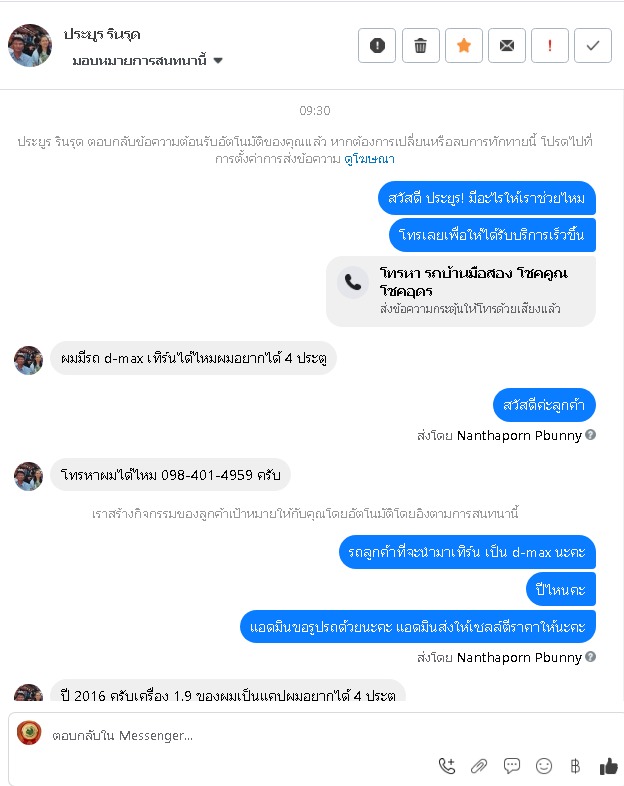Click the request phone call icon

447,765
